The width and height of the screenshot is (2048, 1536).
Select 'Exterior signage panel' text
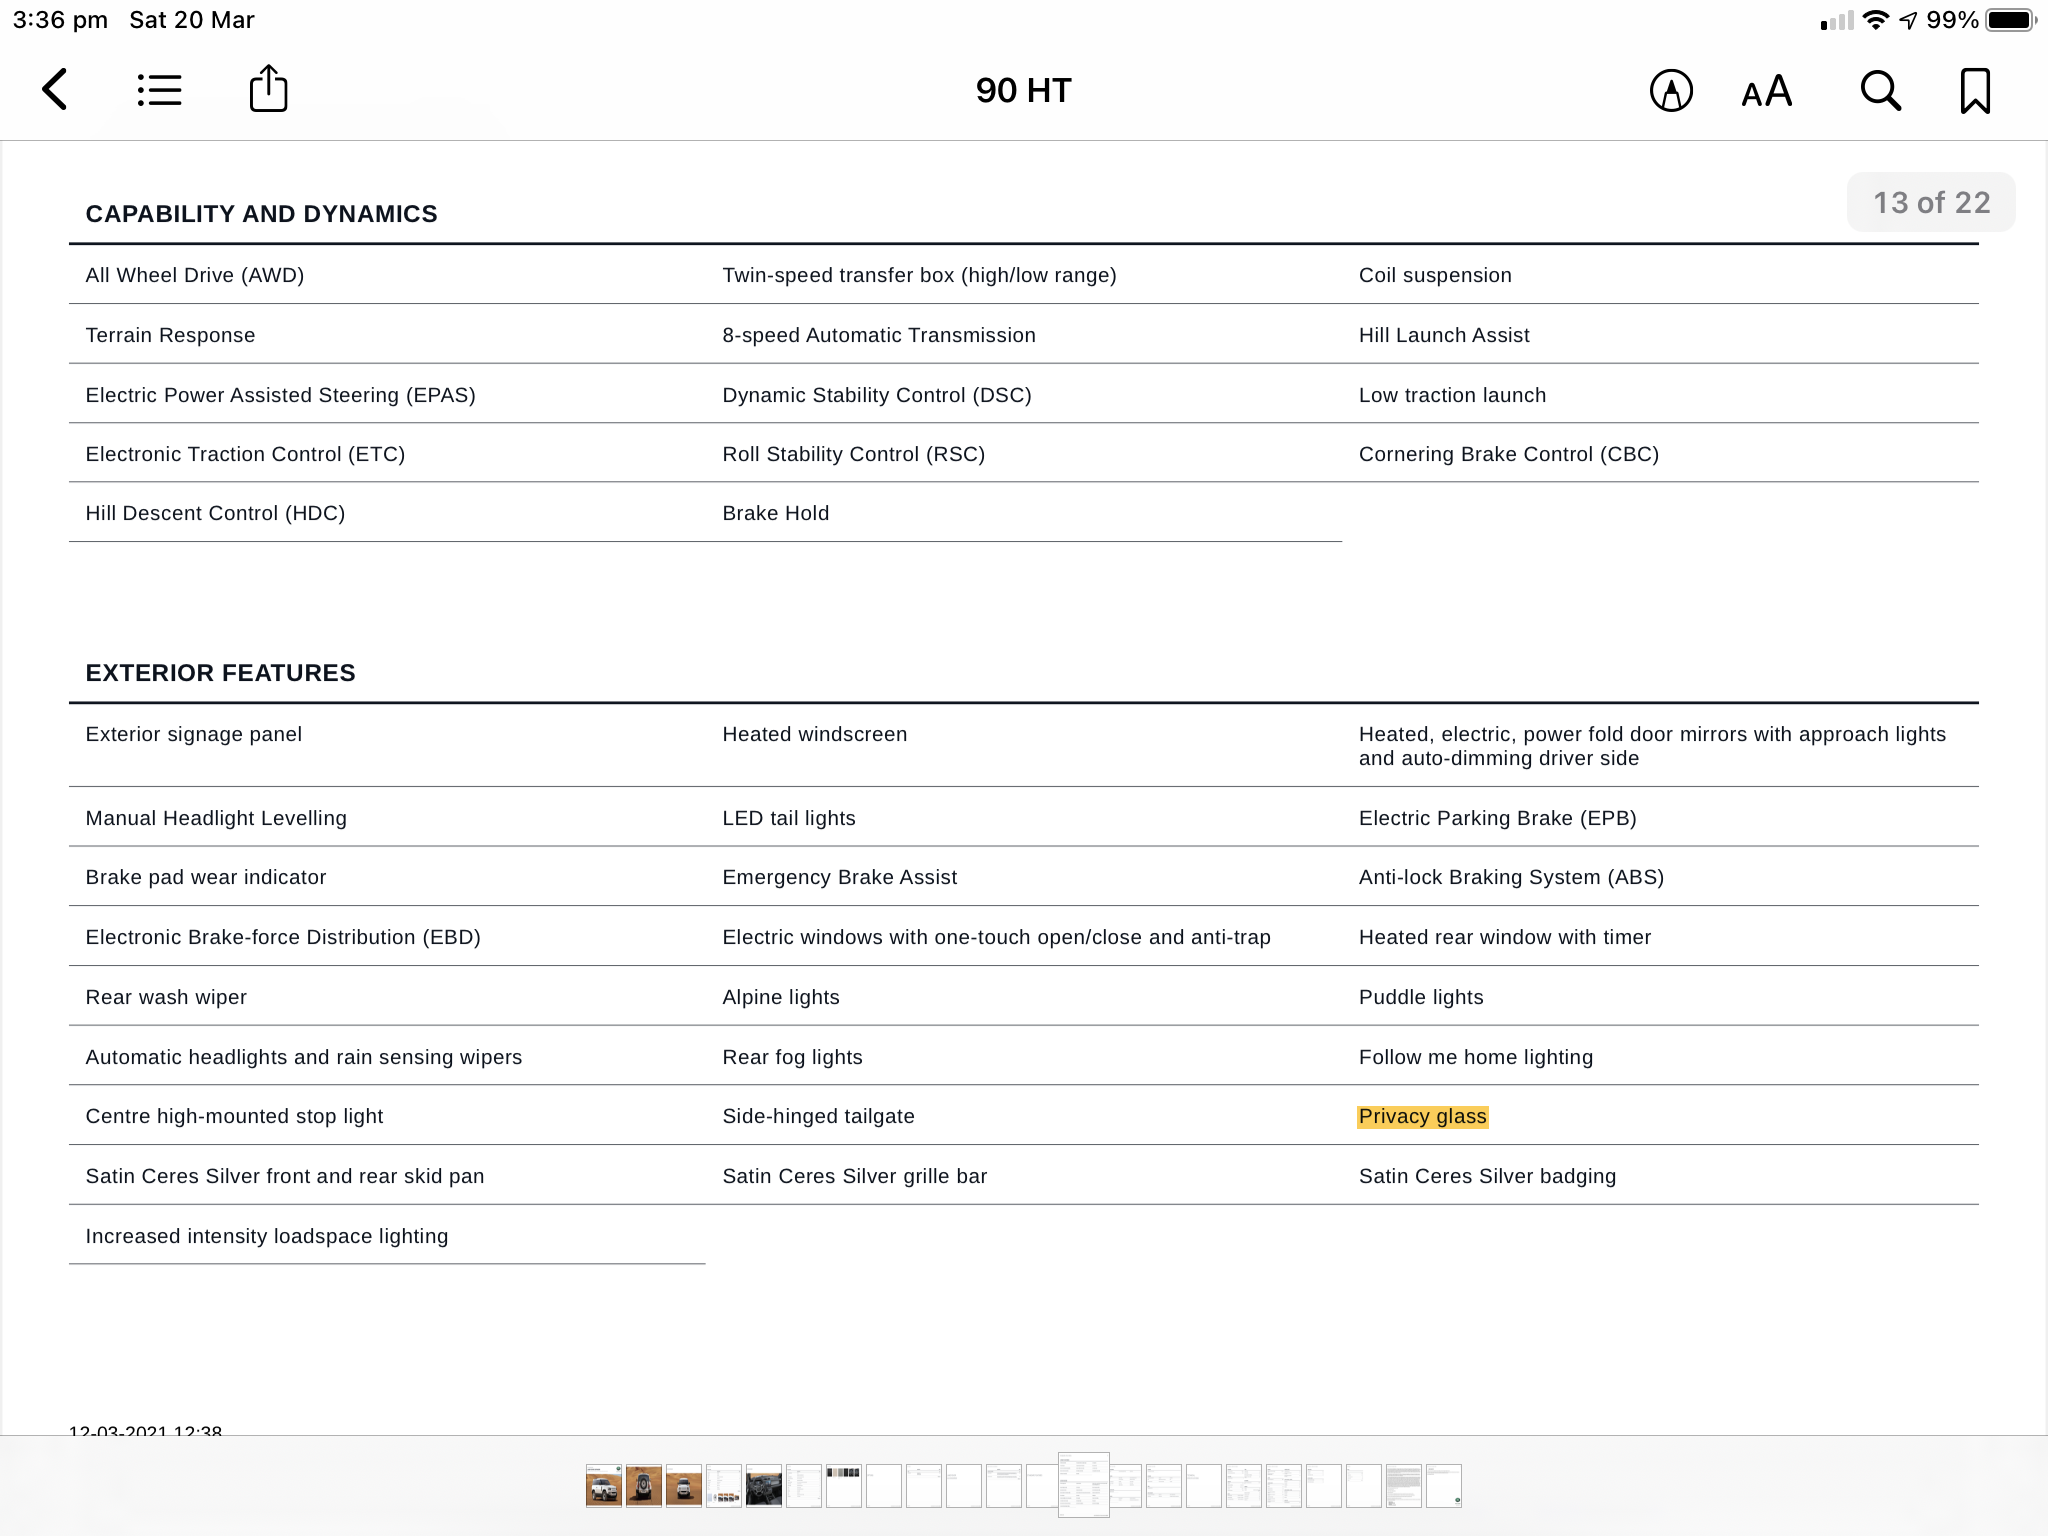click(193, 734)
